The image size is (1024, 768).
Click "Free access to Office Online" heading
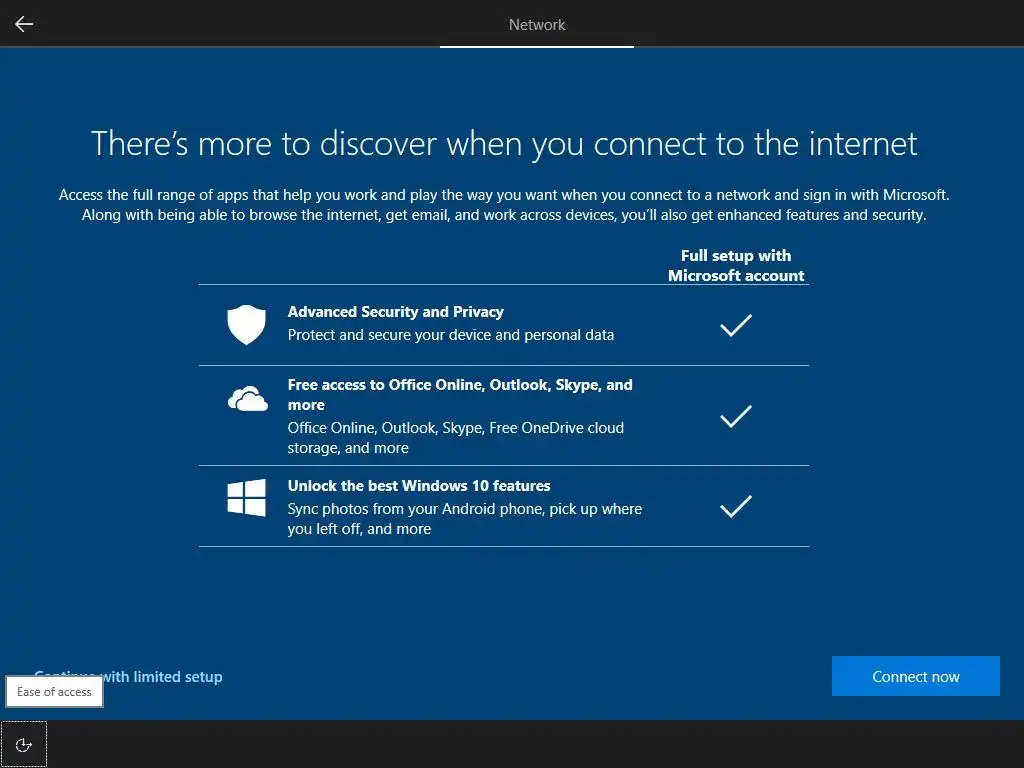pyautogui.click(x=460, y=394)
